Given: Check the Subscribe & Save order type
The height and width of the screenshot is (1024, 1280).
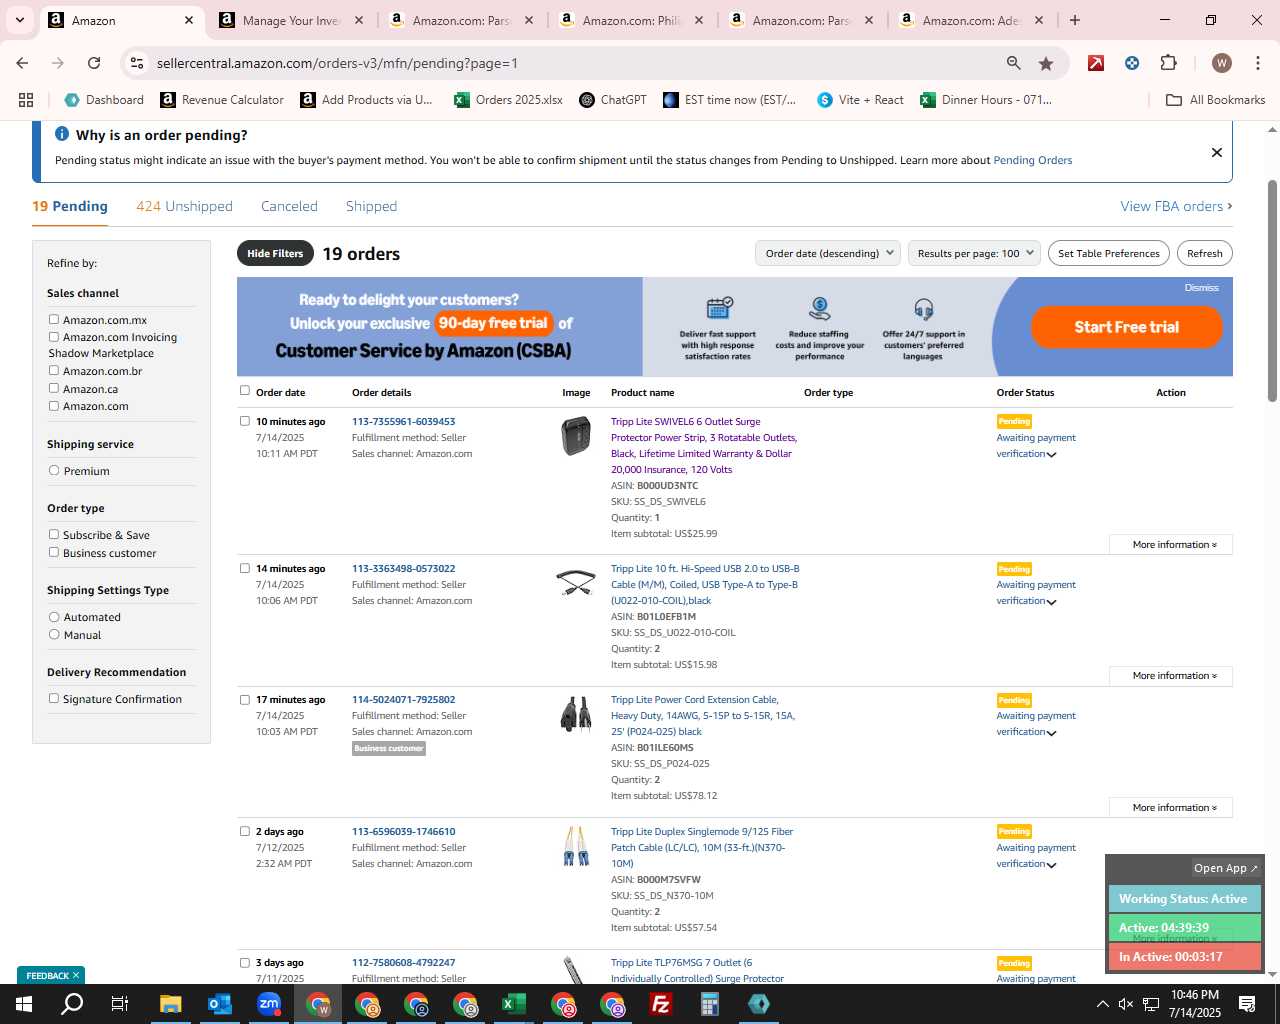Looking at the screenshot, I should coord(54,535).
